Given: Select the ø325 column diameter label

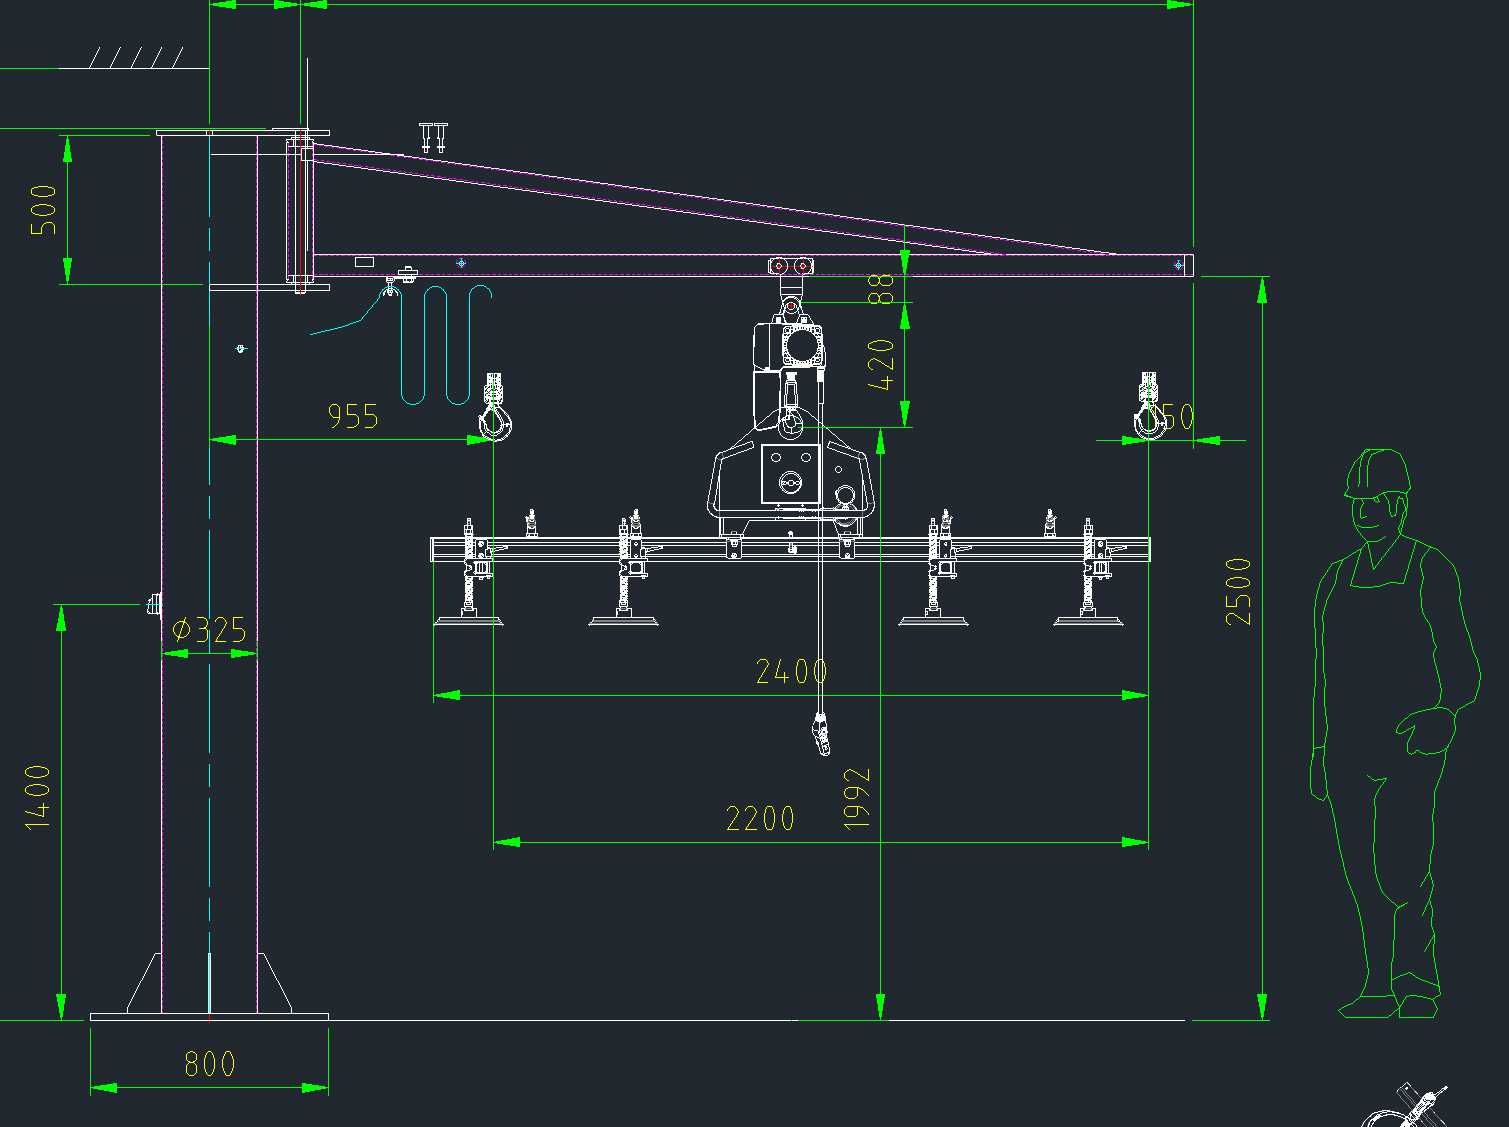Looking at the screenshot, I should click(209, 629).
